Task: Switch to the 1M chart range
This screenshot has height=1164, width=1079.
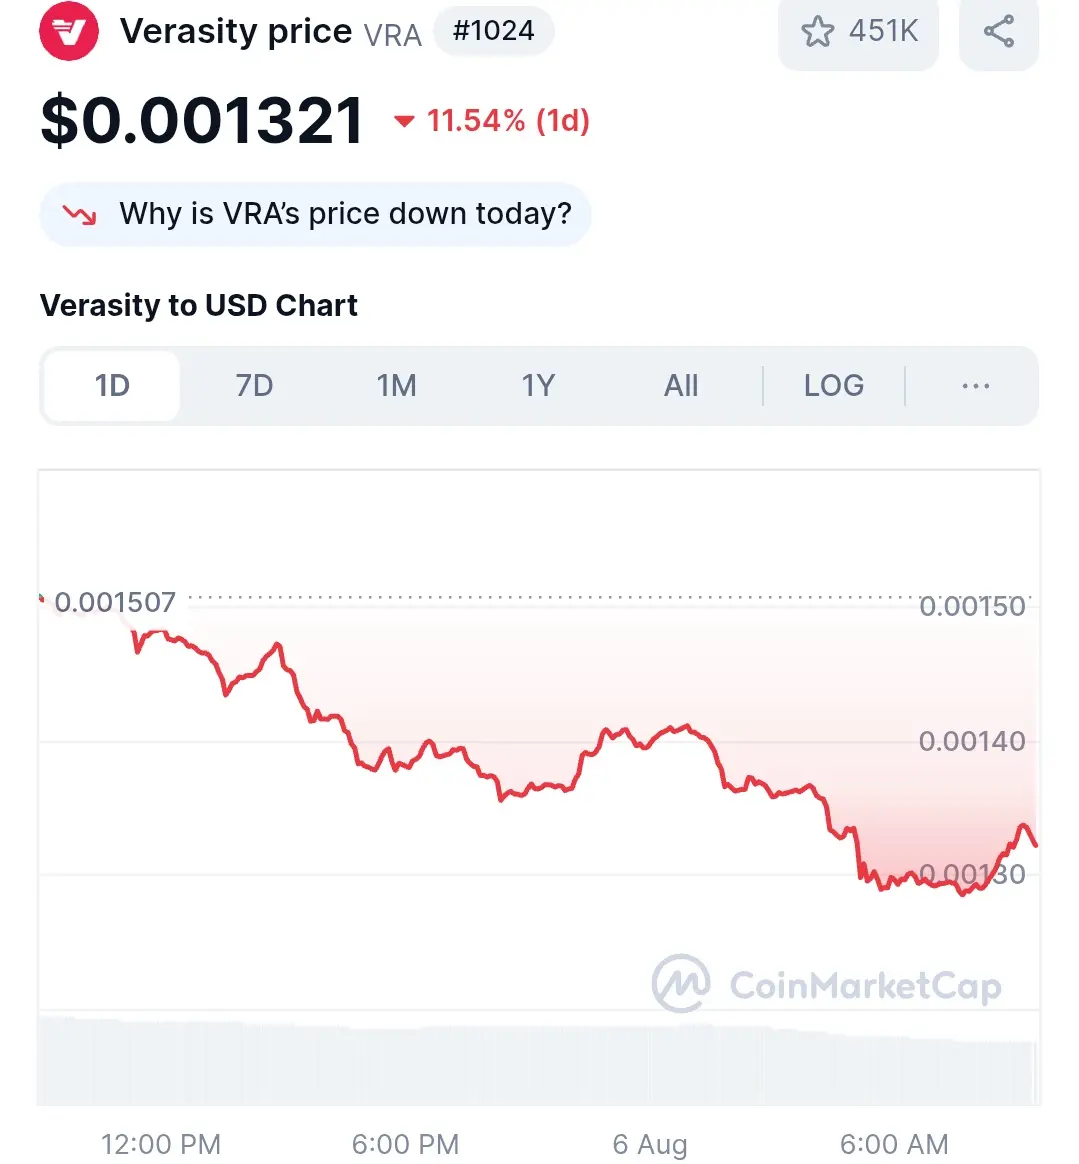Action: click(x=396, y=386)
